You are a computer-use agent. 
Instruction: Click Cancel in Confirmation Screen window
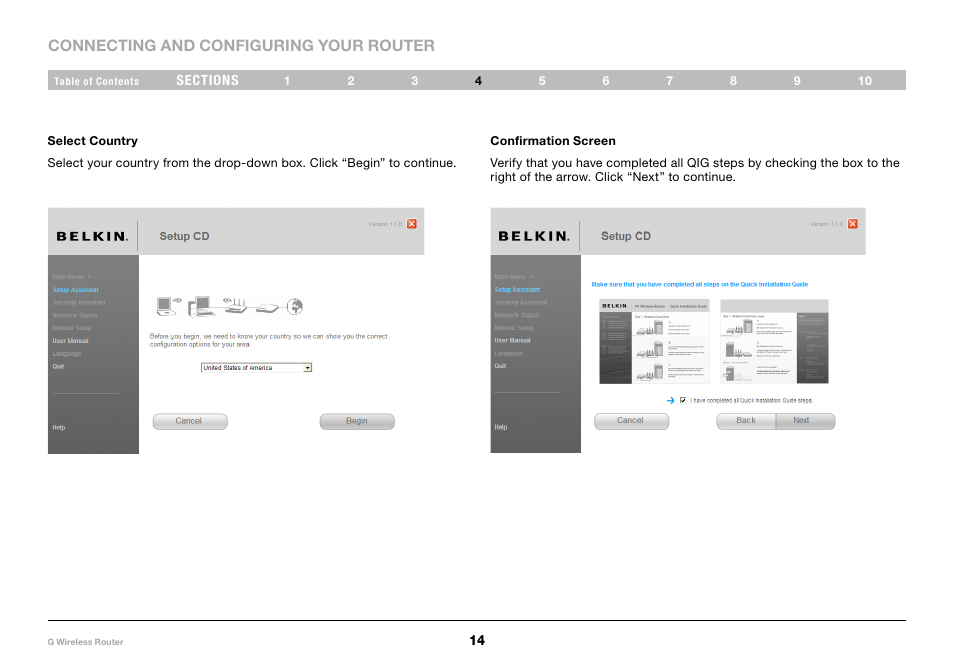tap(631, 420)
